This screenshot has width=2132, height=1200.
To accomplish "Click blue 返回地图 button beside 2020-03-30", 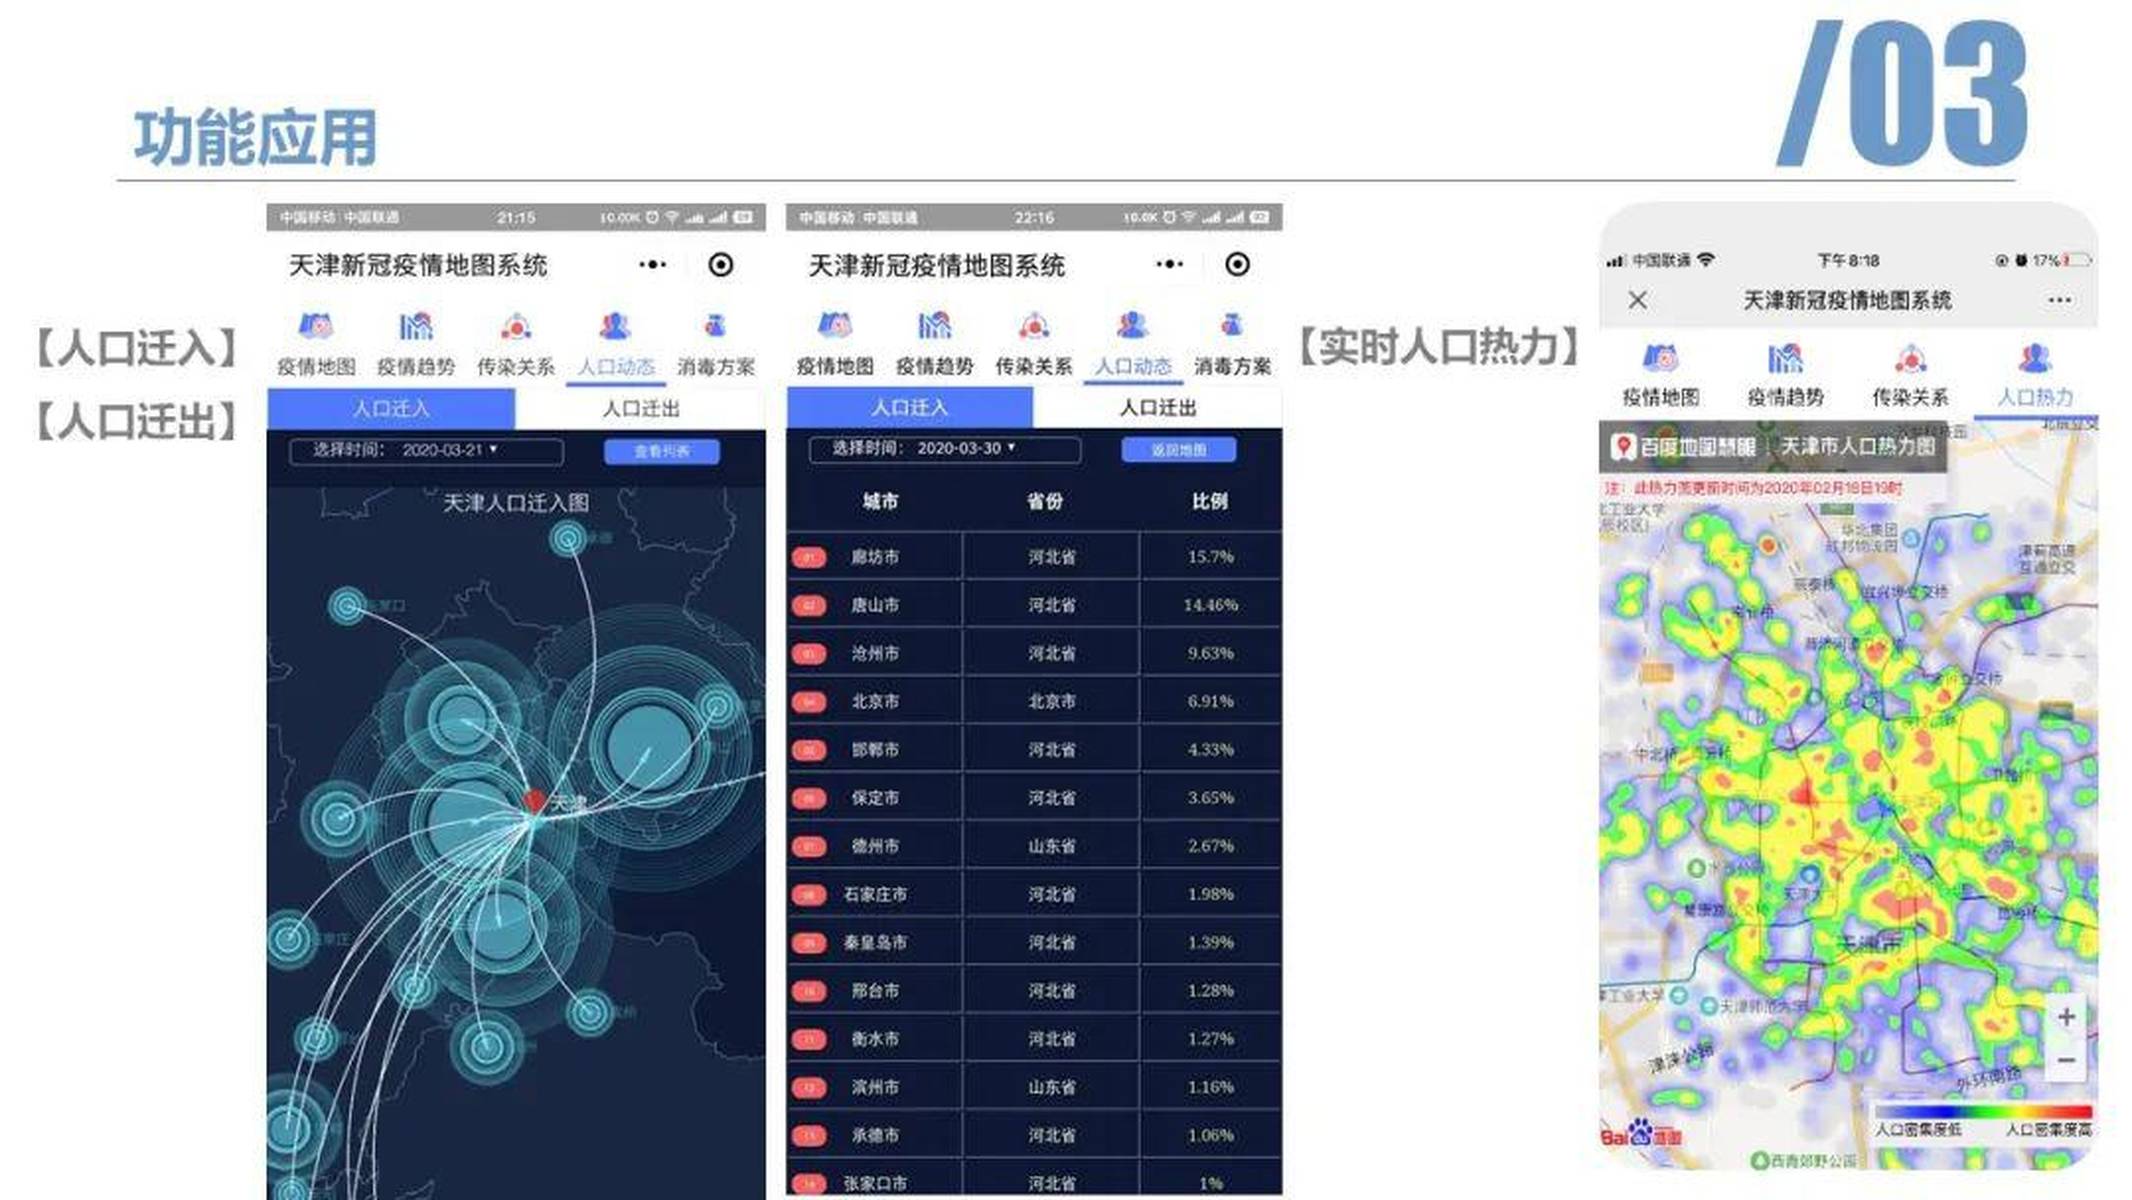I will point(1178,450).
